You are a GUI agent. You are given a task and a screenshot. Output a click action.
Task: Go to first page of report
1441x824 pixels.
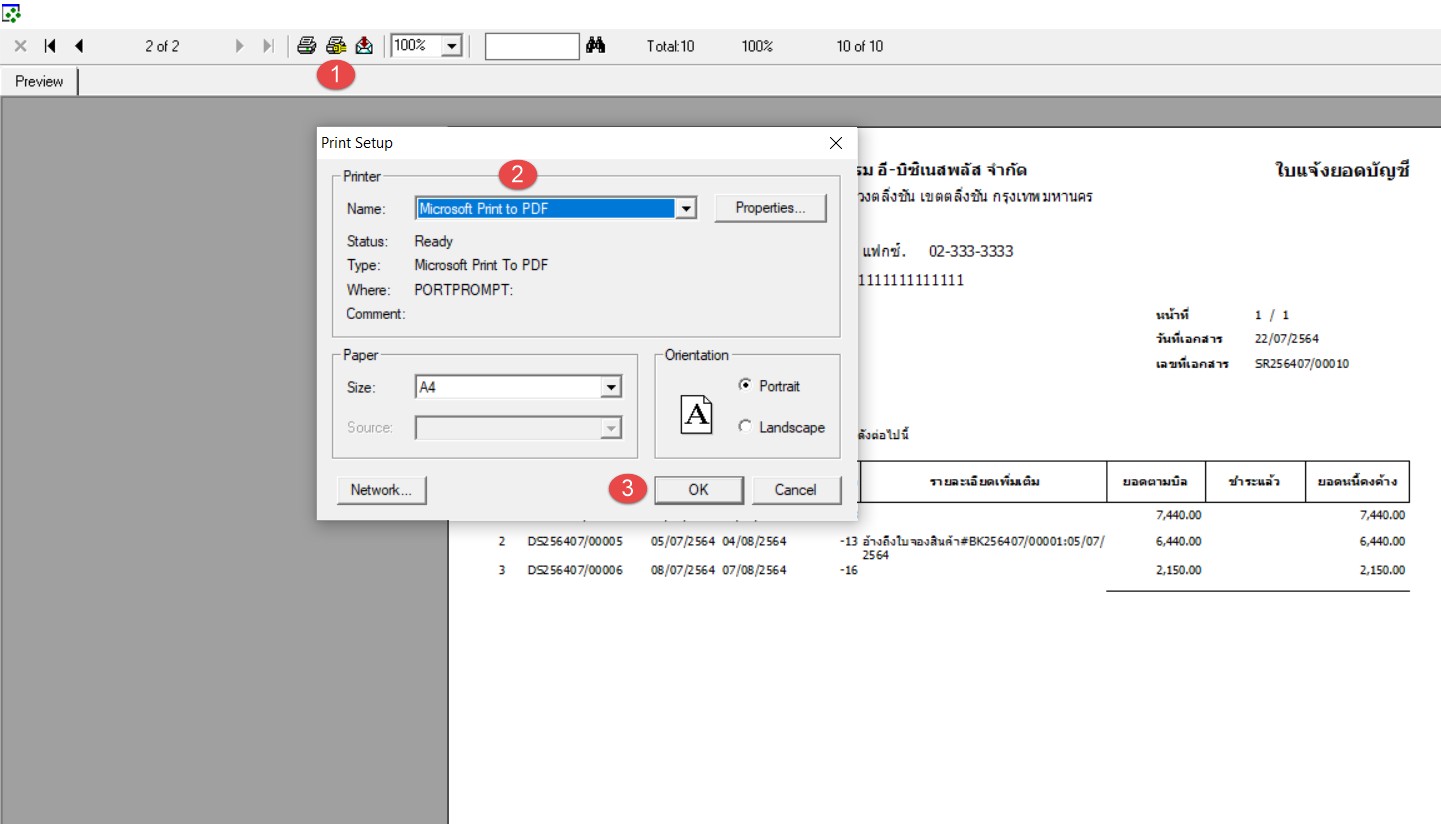coord(50,46)
